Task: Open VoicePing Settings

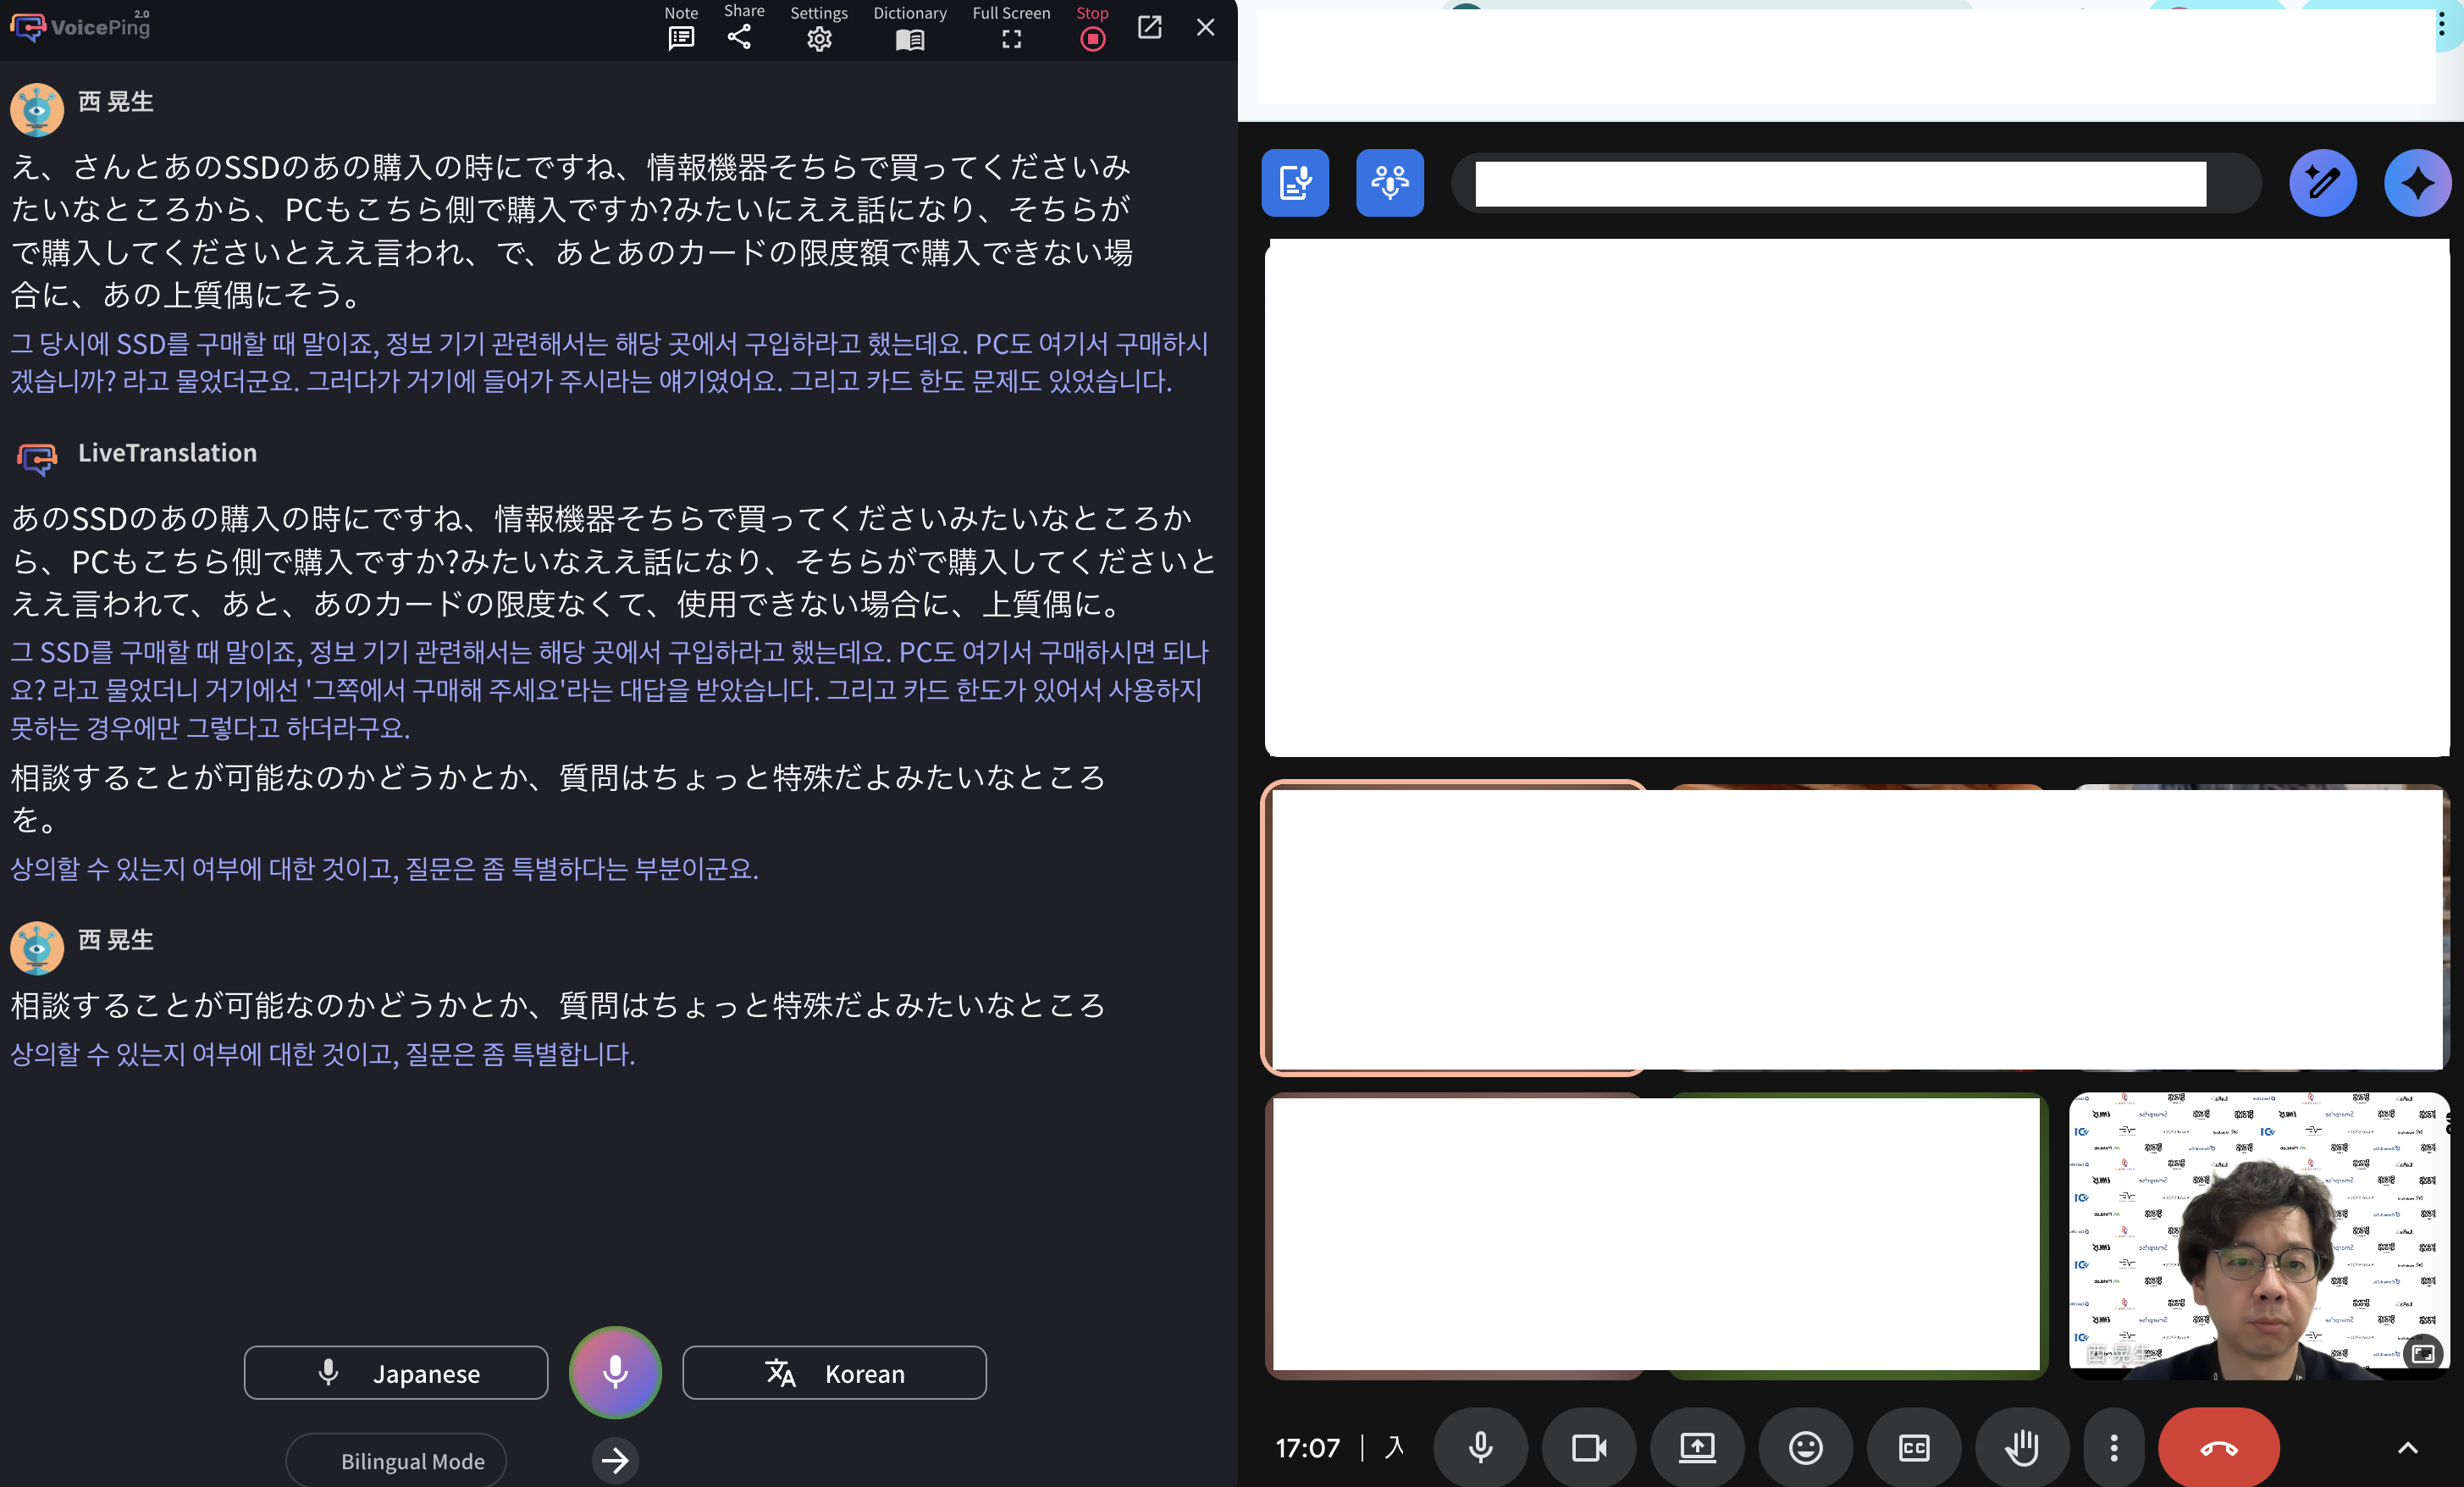Action: pos(818,39)
